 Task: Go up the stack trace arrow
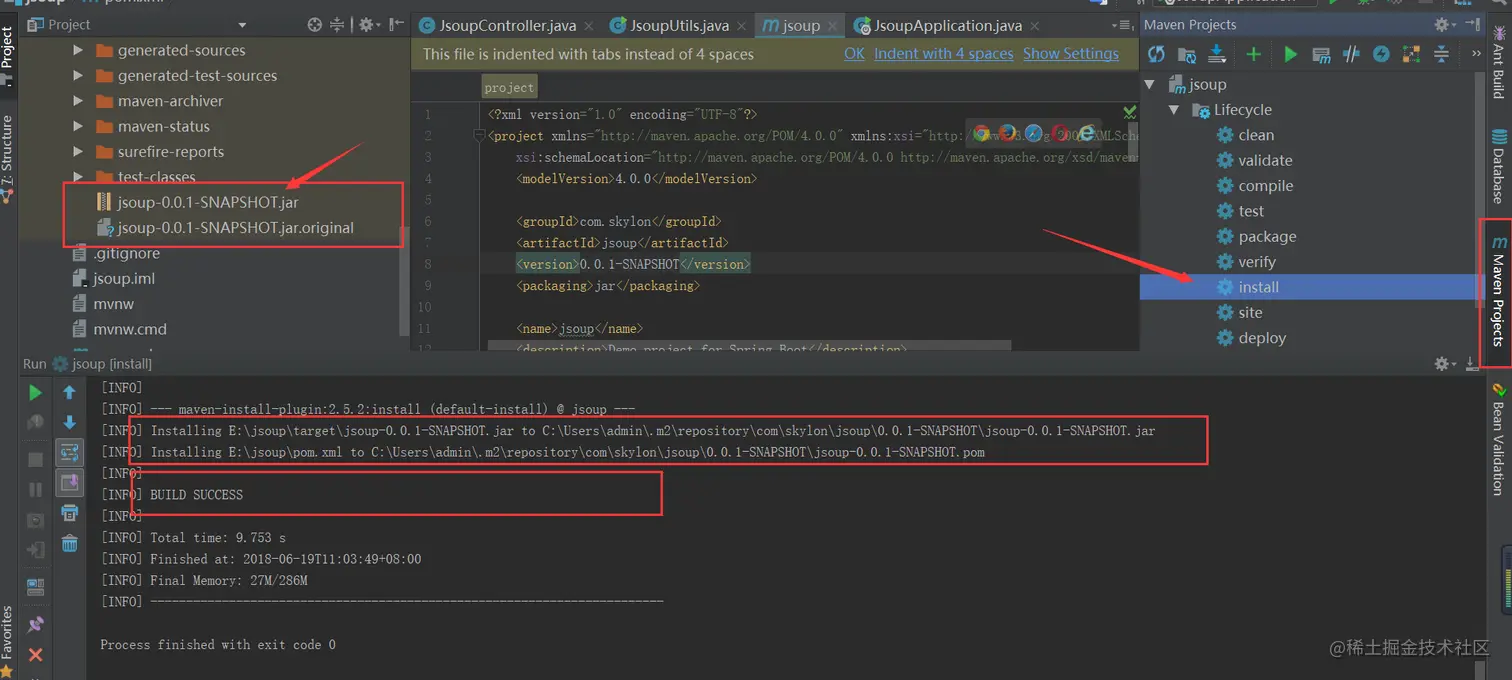(x=70, y=392)
